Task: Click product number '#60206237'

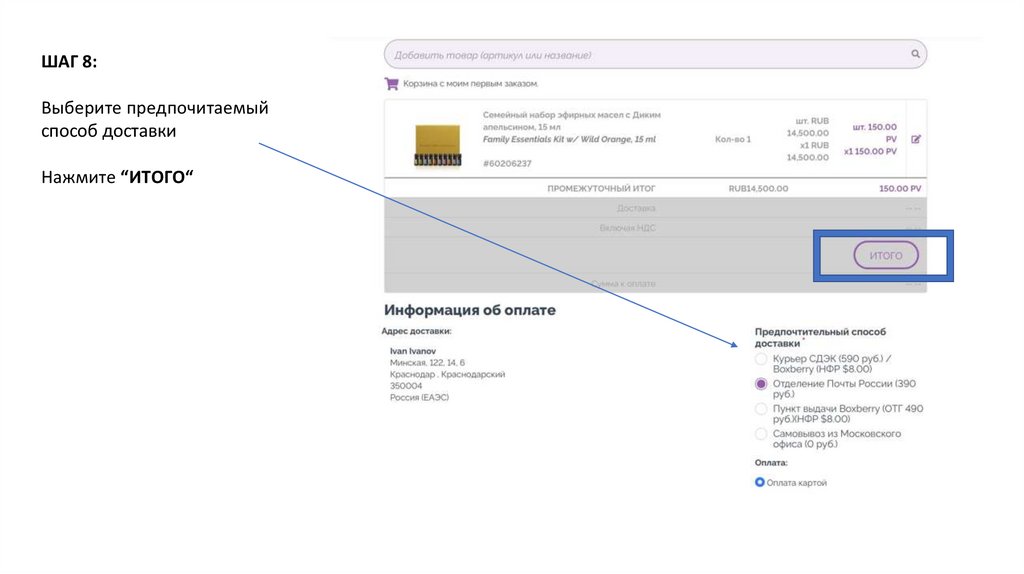Action: pyautogui.click(x=507, y=163)
